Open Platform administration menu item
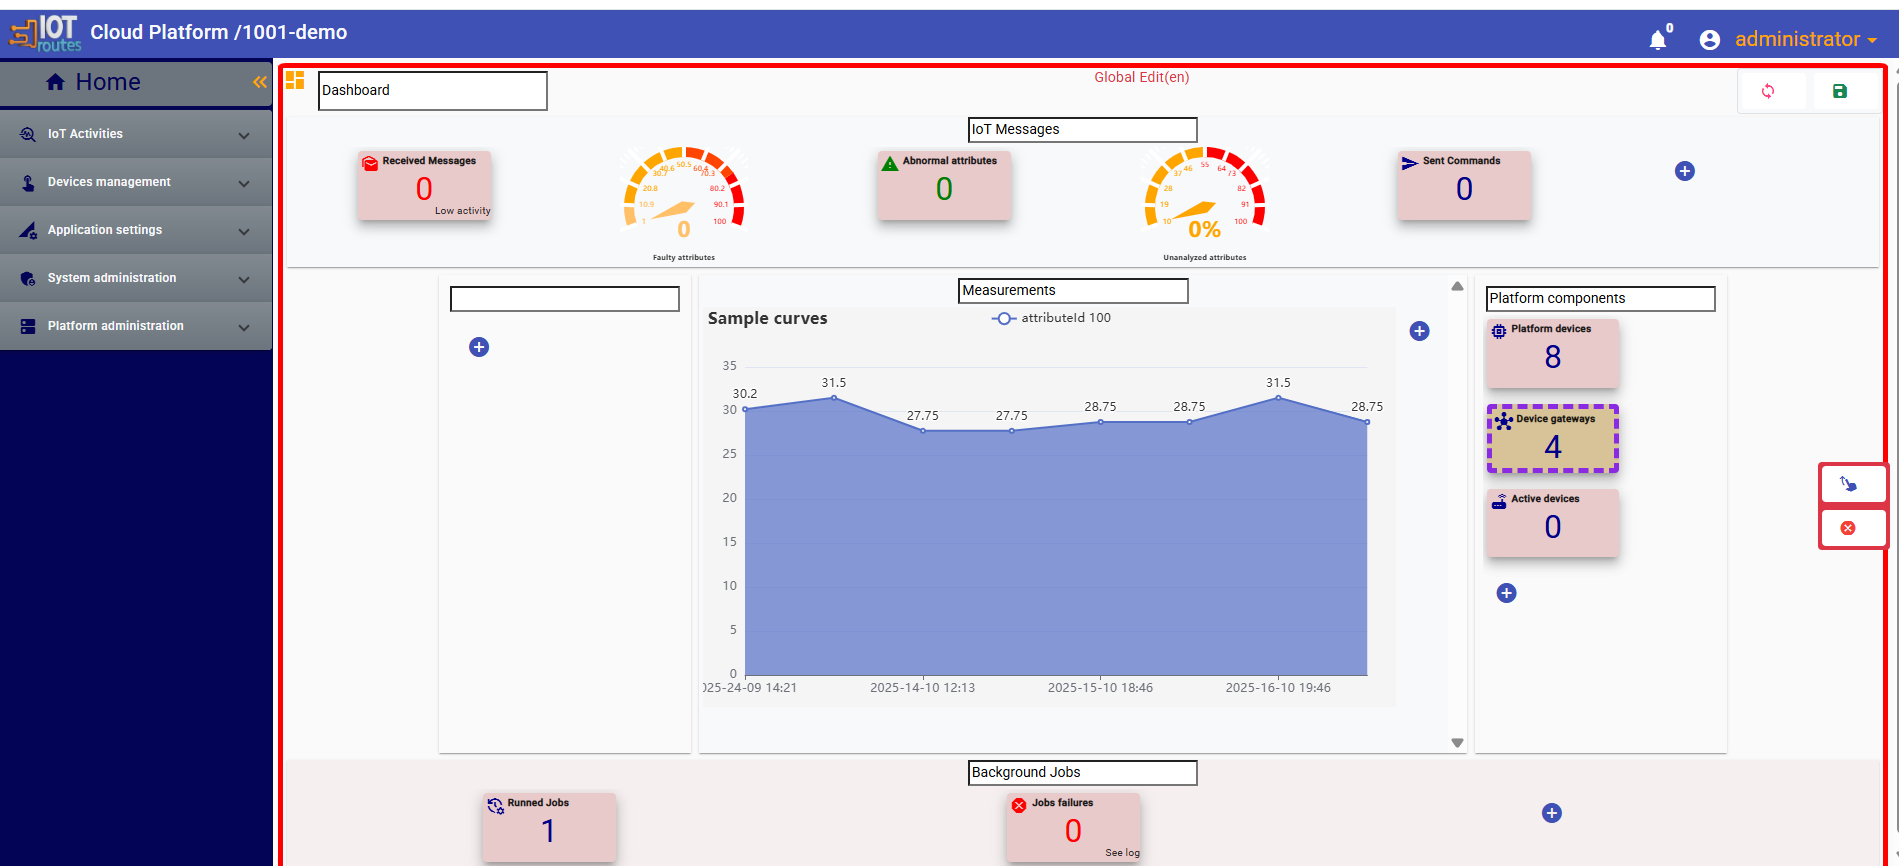This screenshot has width=1899, height=868. coord(136,326)
